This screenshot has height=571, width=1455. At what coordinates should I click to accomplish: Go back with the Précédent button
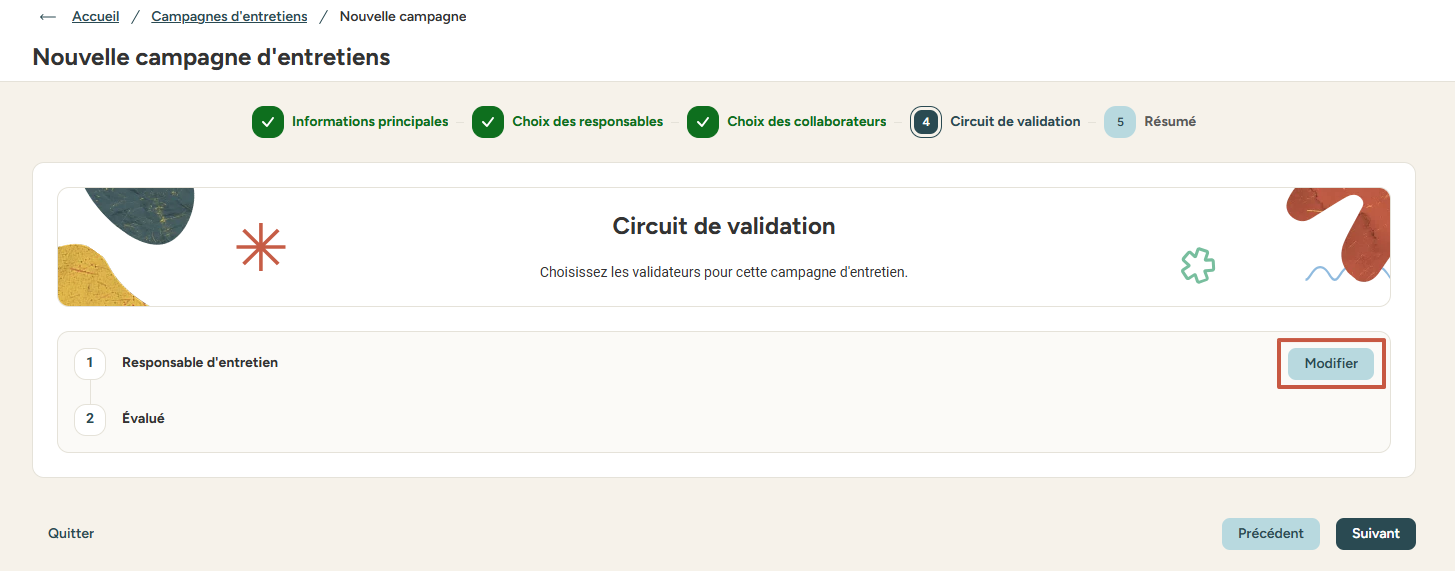(x=1271, y=534)
